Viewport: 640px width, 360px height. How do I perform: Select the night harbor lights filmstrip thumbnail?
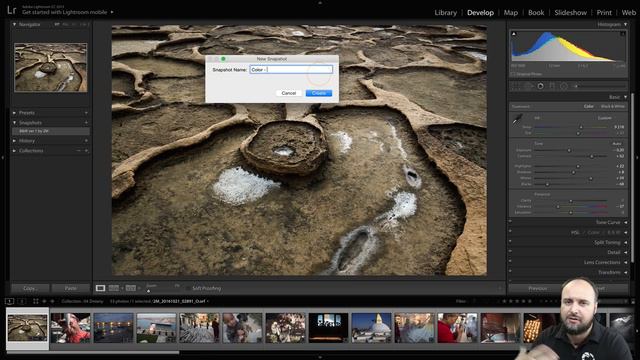[113, 328]
